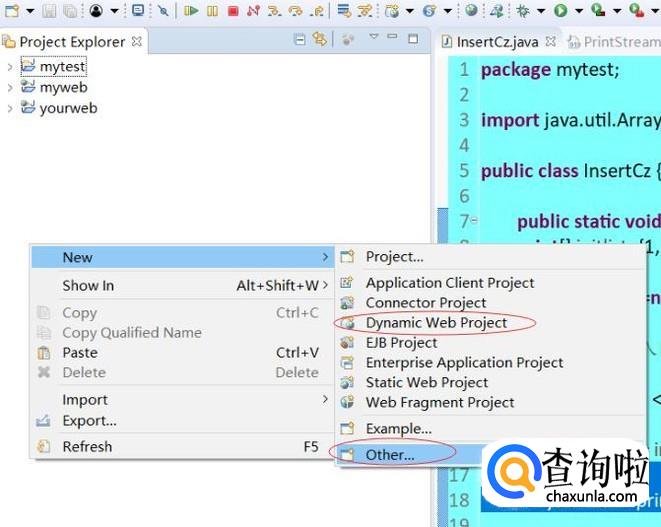Click the Use Step Filters icon
661x527 pixels.
click(365, 11)
